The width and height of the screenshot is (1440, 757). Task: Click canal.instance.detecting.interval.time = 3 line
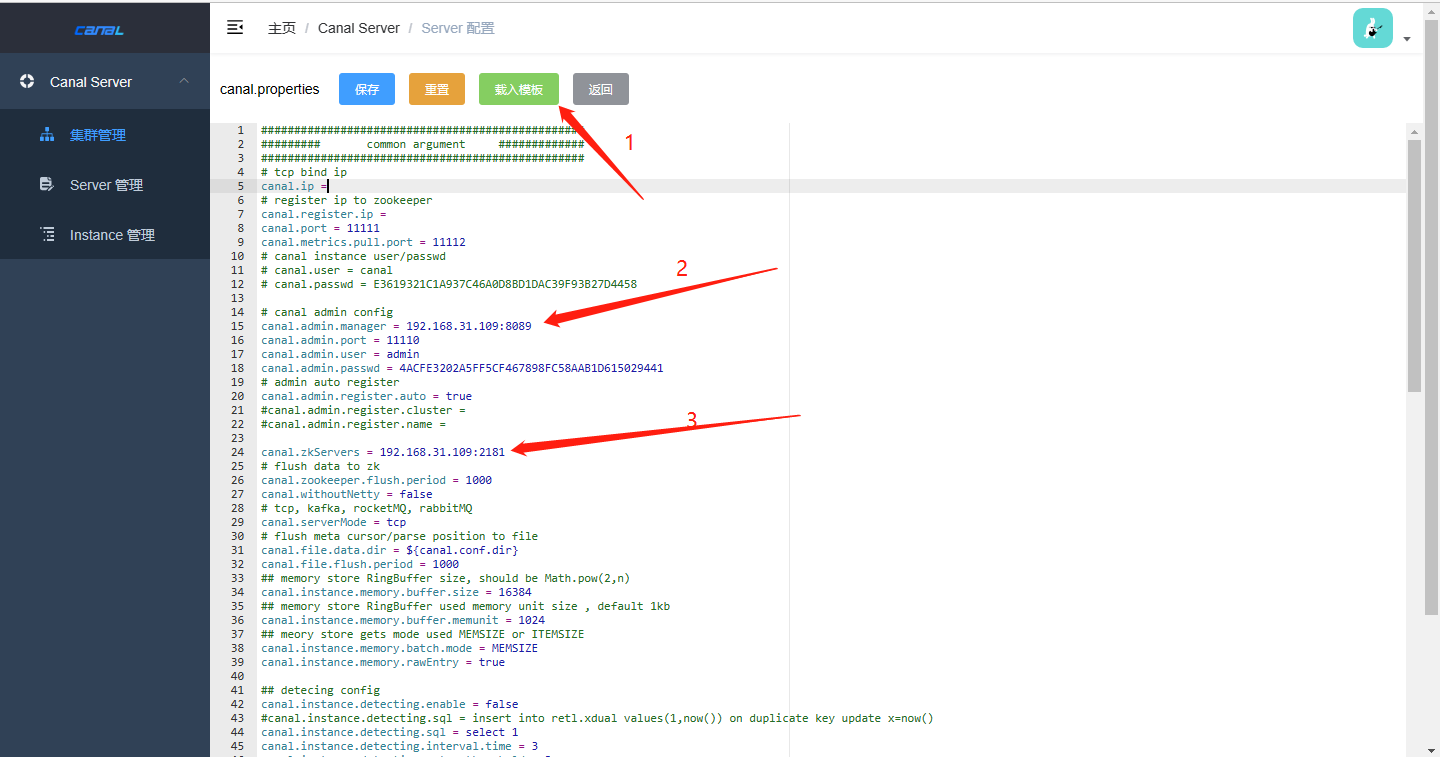pos(399,746)
